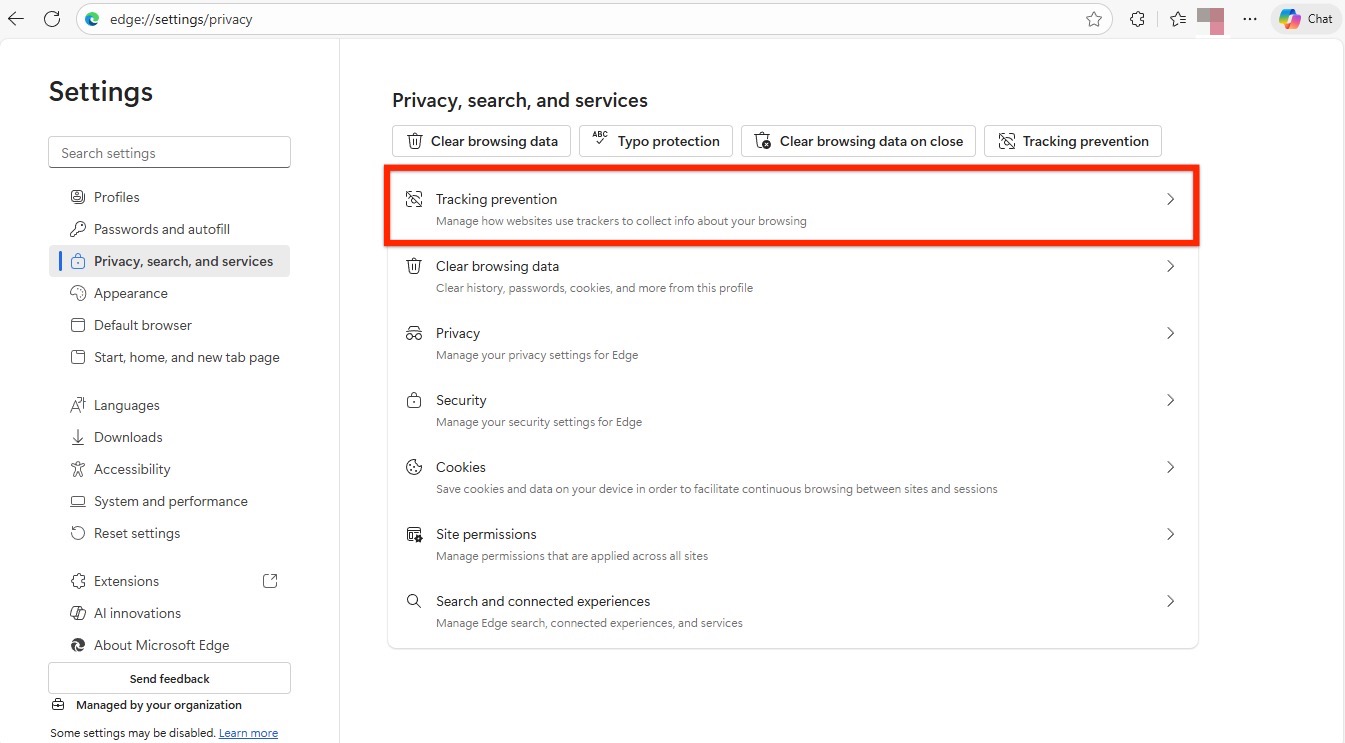Add this page to favorites

pos(1095,18)
